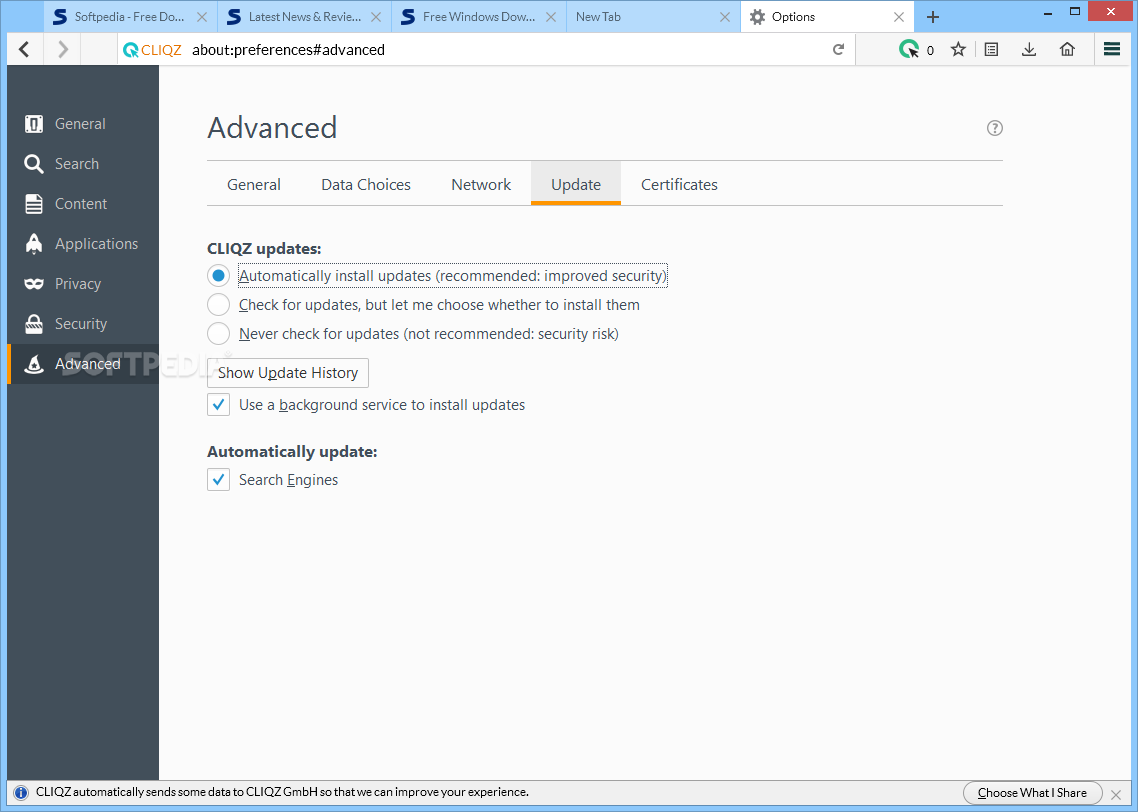The image size is (1138, 812).
Task: Open Privacy preferences in sidebar
Action: coord(84,284)
